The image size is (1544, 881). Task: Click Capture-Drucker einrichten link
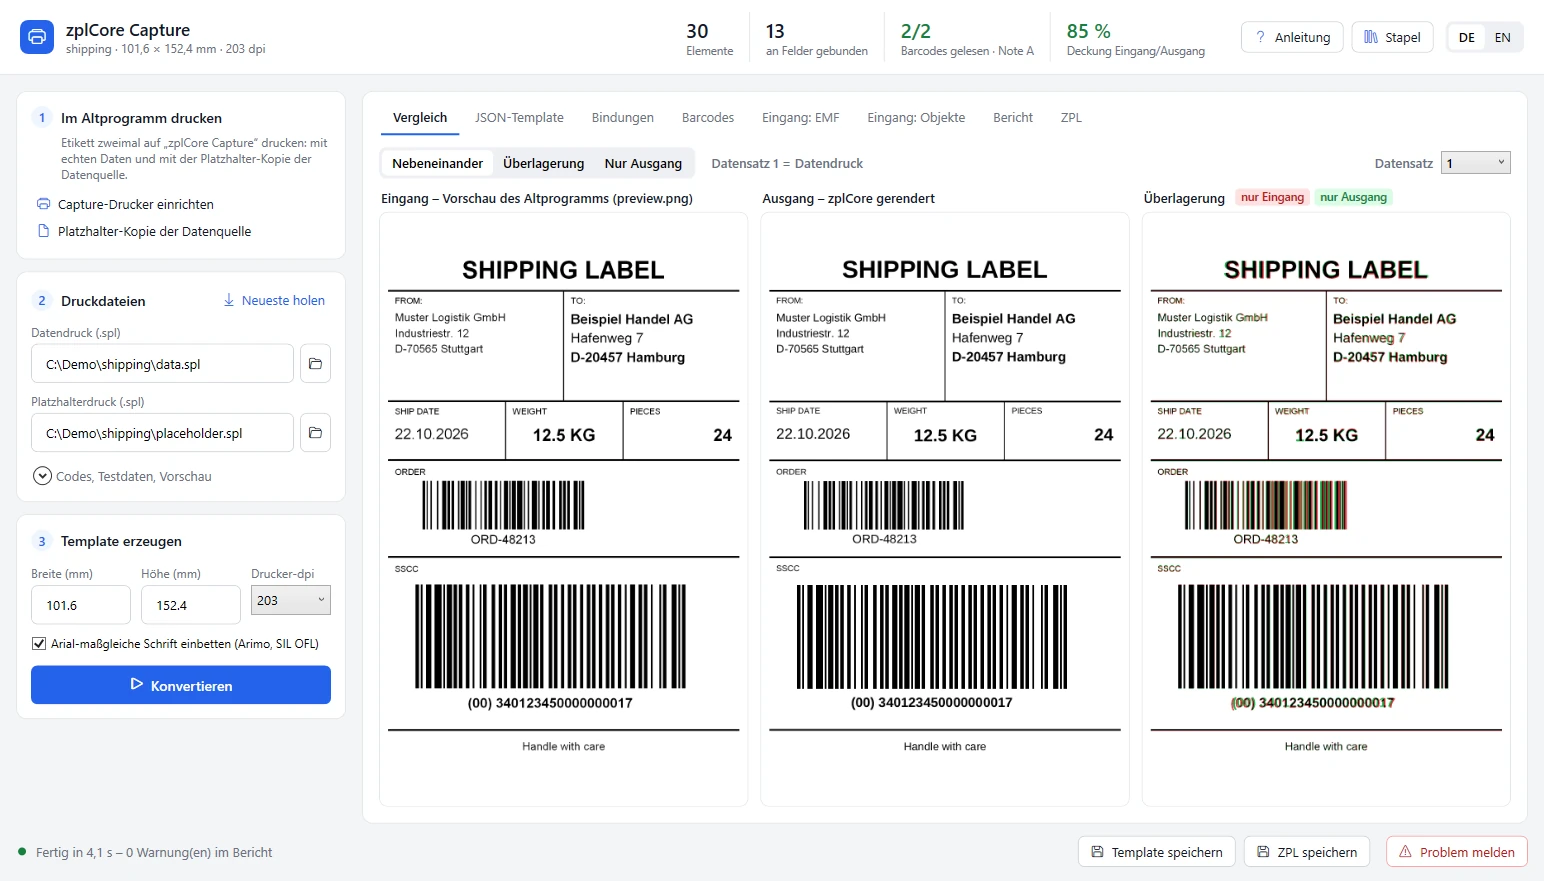coord(136,204)
